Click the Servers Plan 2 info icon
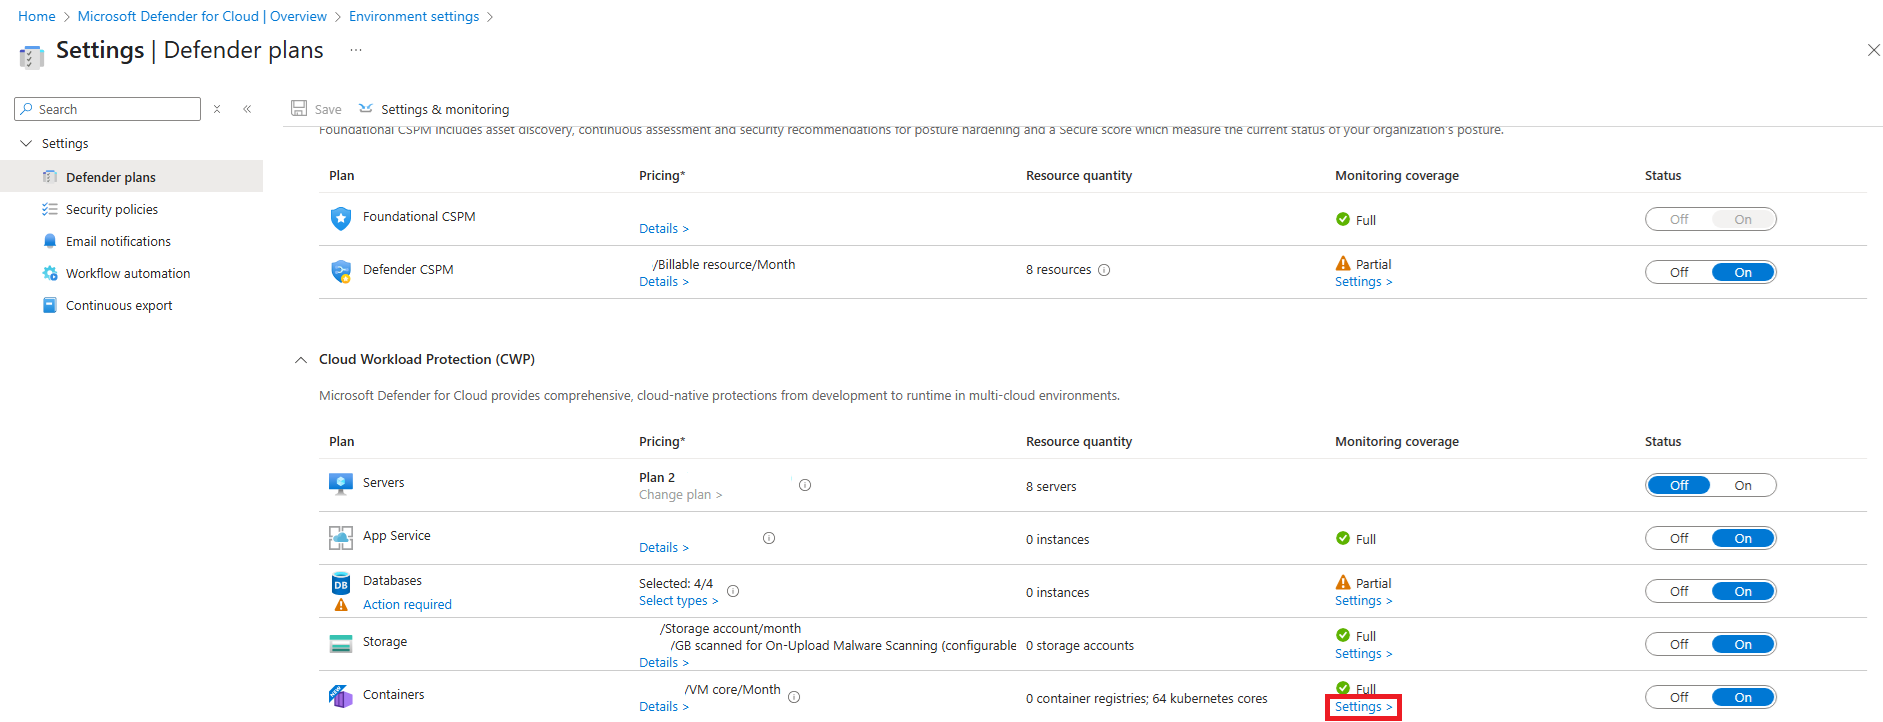The width and height of the screenshot is (1883, 722). [x=805, y=485]
